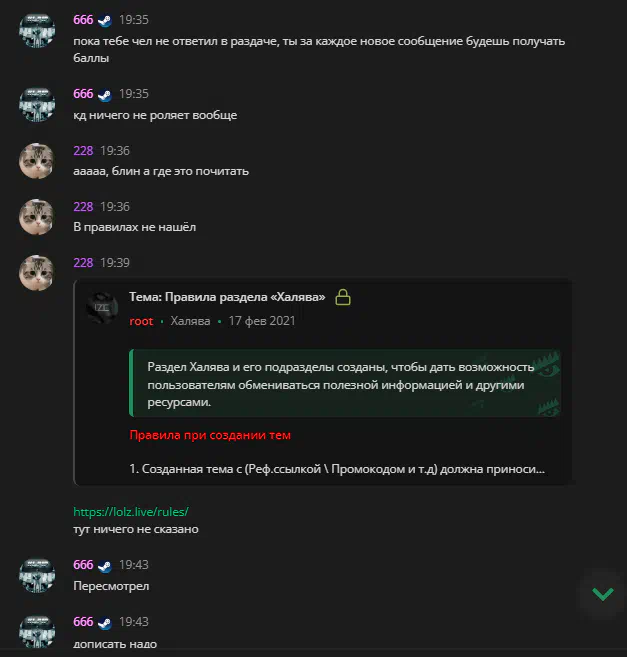Click the 19:35 timestamp of the top message

(x=134, y=20)
